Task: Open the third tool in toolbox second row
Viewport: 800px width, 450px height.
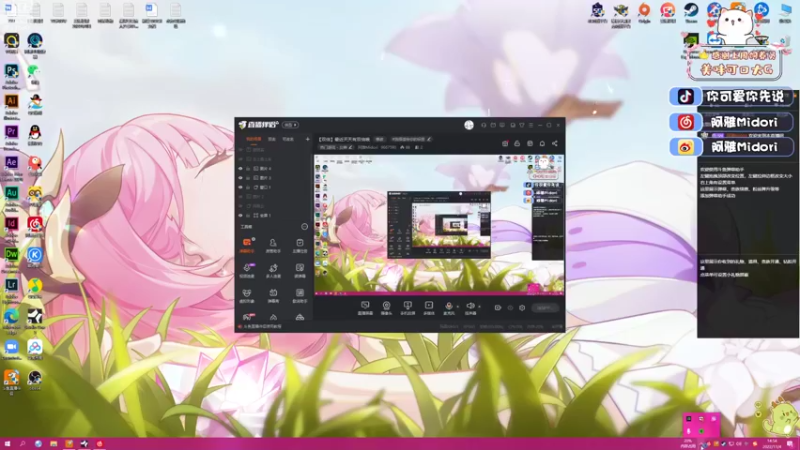Action: point(299,270)
